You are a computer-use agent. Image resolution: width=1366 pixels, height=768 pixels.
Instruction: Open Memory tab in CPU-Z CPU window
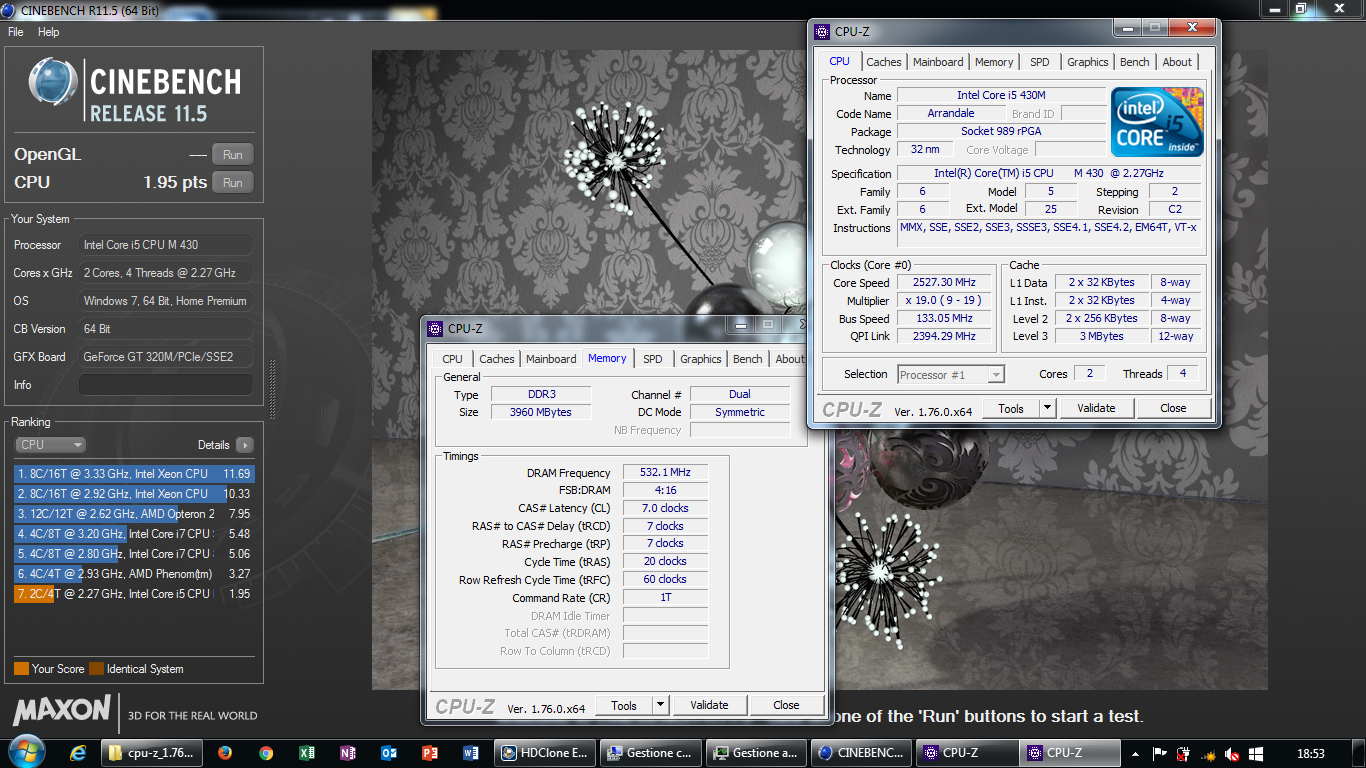(994, 62)
